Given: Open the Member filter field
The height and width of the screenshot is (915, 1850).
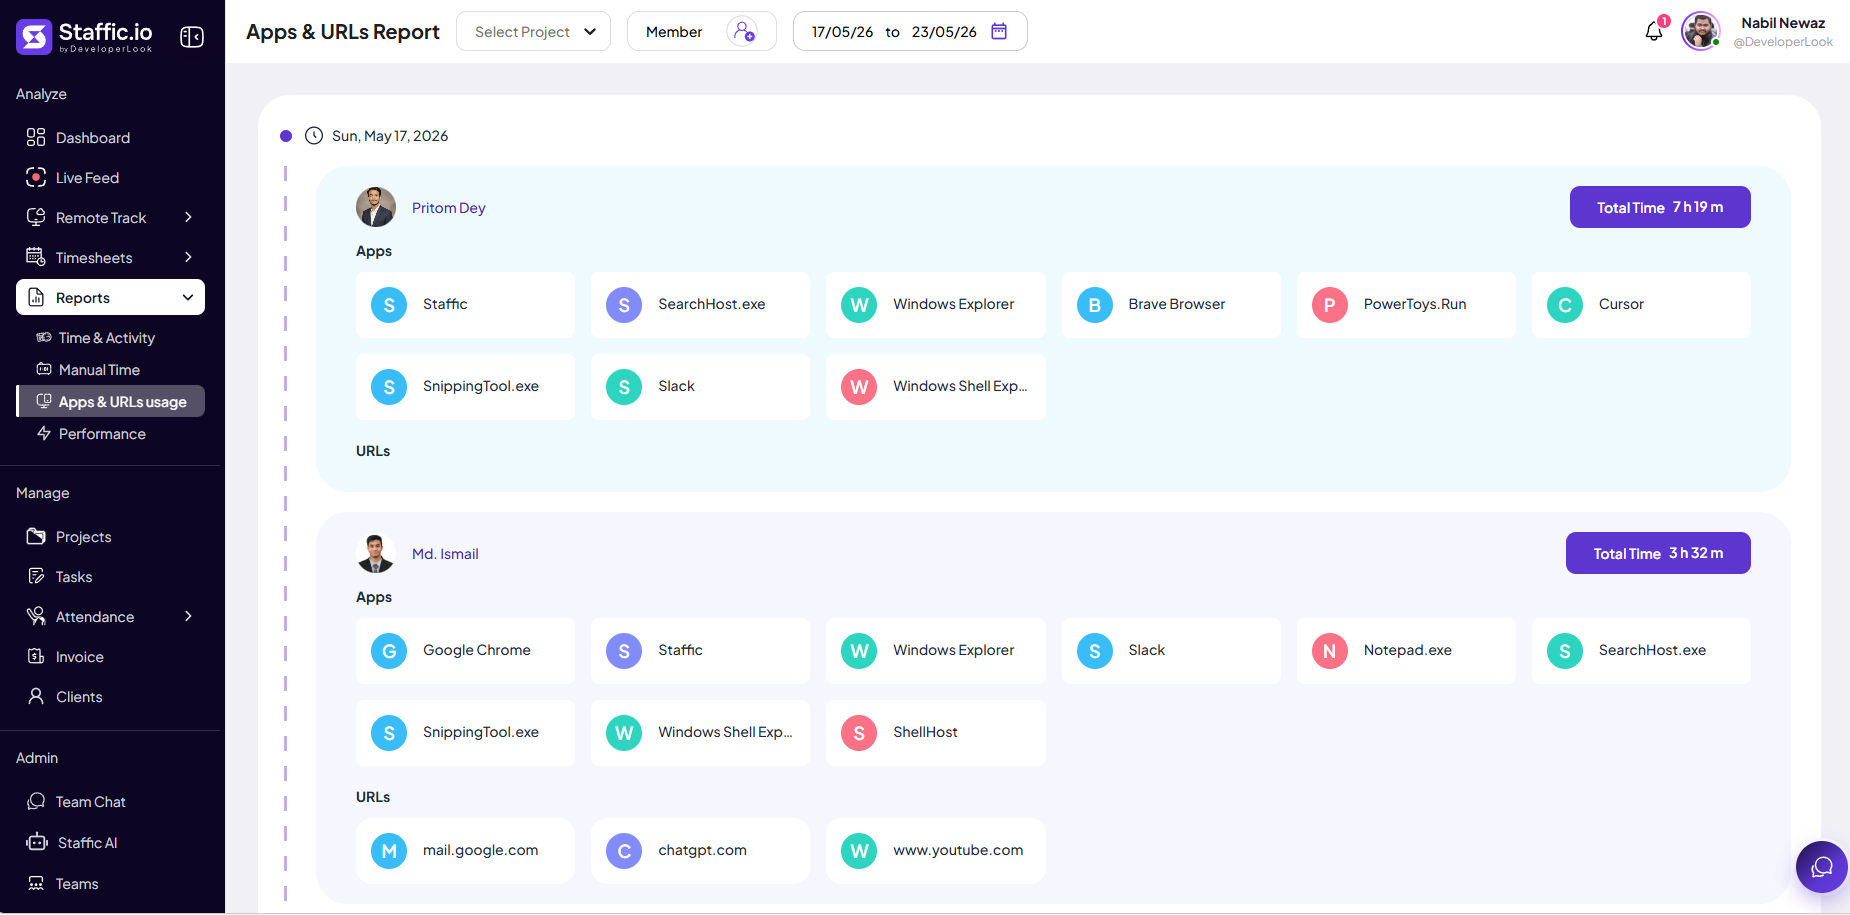Looking at the screenshot, I should coord(701,31).
